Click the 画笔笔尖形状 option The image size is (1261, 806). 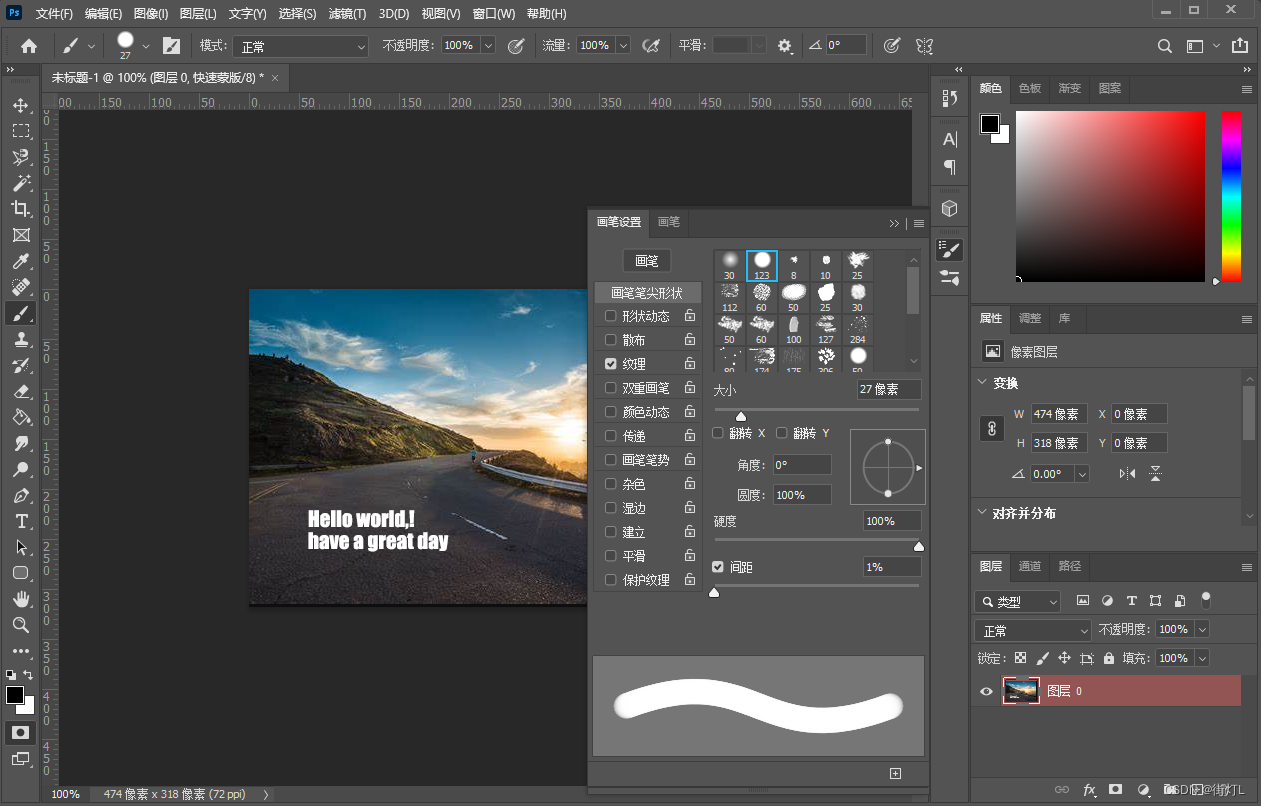pyautogui.click(x=647, y=293)
